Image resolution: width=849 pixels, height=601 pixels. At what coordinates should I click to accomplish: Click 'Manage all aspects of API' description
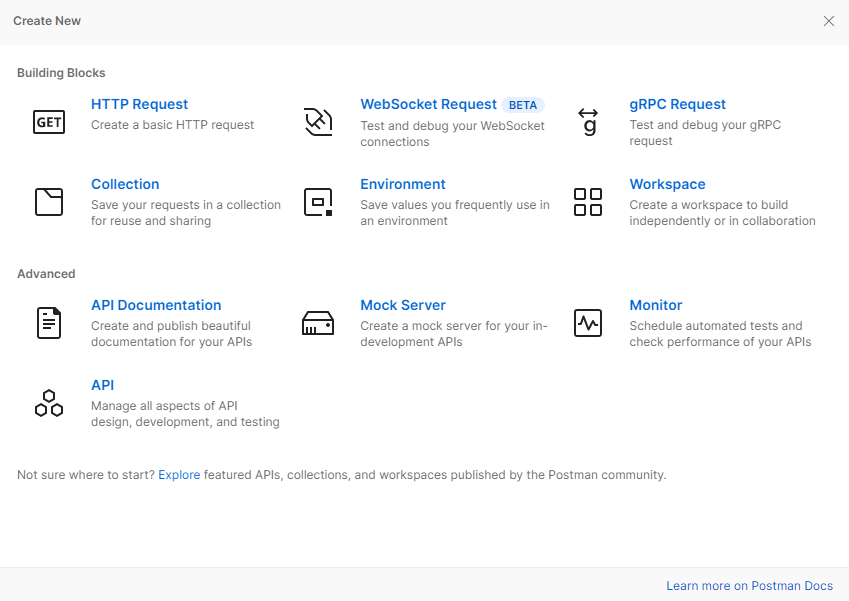coord(185,414)
